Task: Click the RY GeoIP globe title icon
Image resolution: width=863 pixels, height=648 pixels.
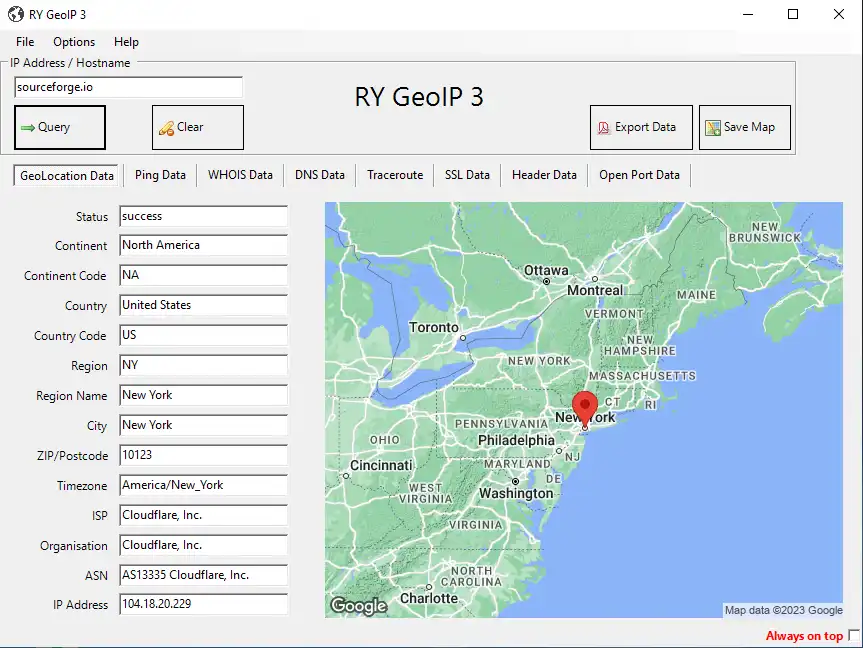Action: pos(16,14)
